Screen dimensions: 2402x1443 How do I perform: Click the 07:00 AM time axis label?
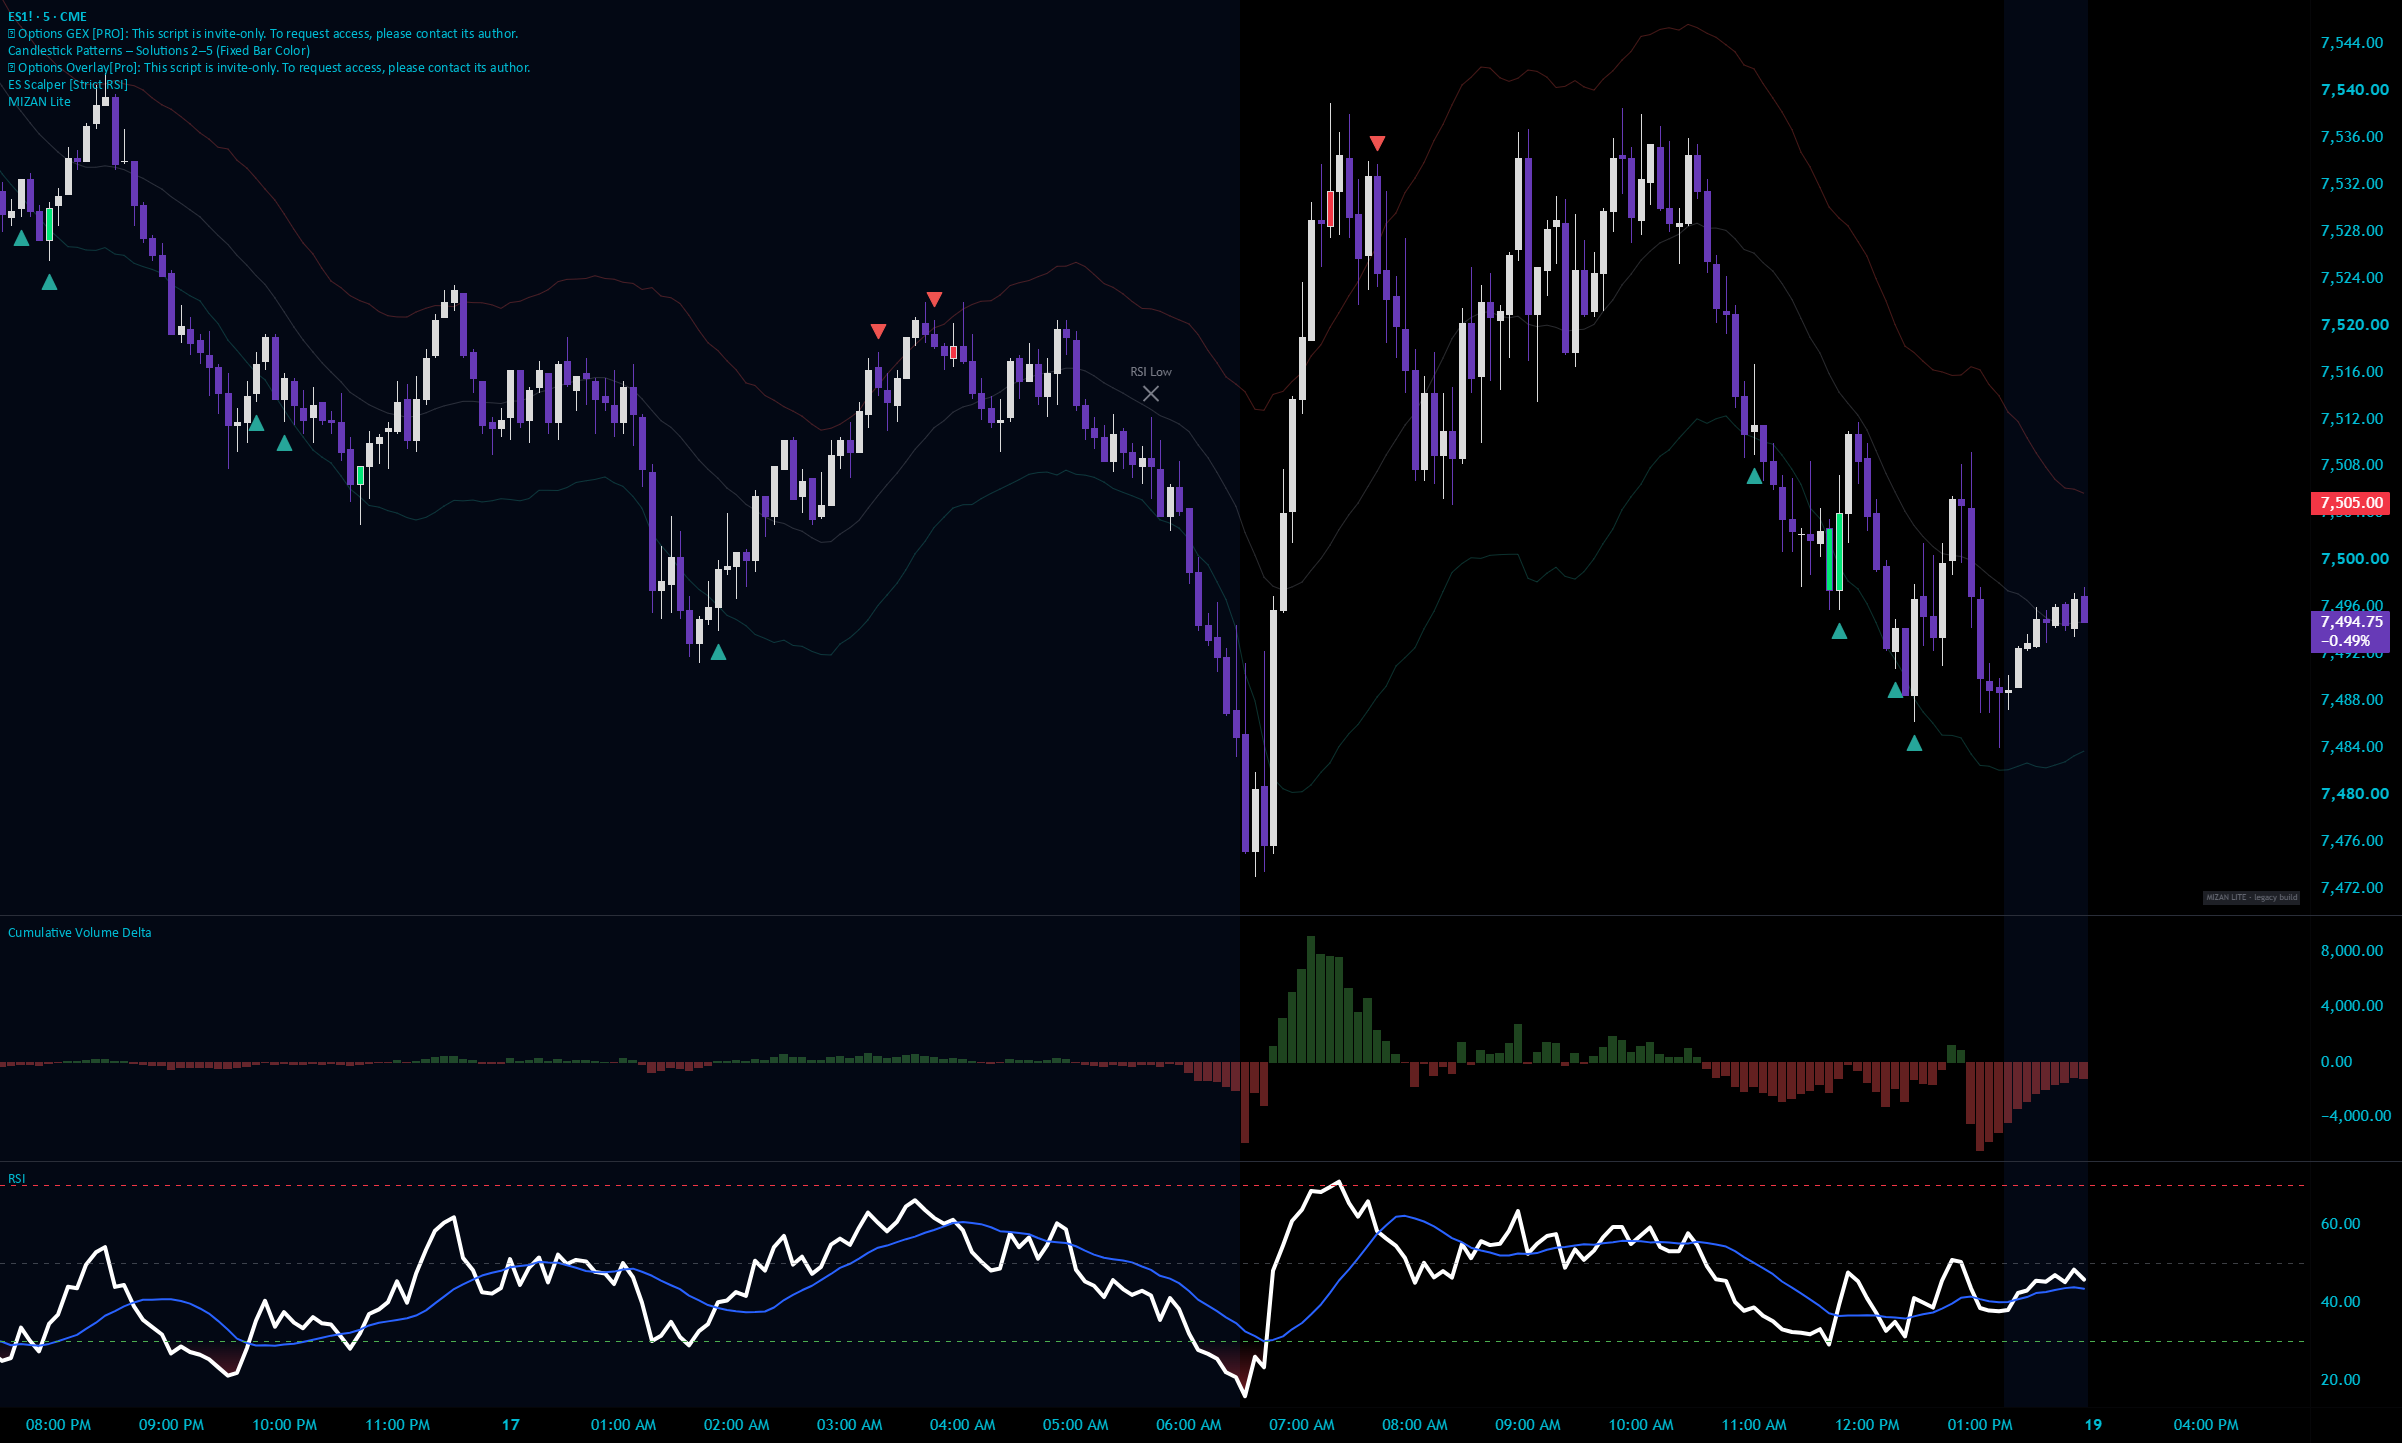[x=1301, y=1425]
